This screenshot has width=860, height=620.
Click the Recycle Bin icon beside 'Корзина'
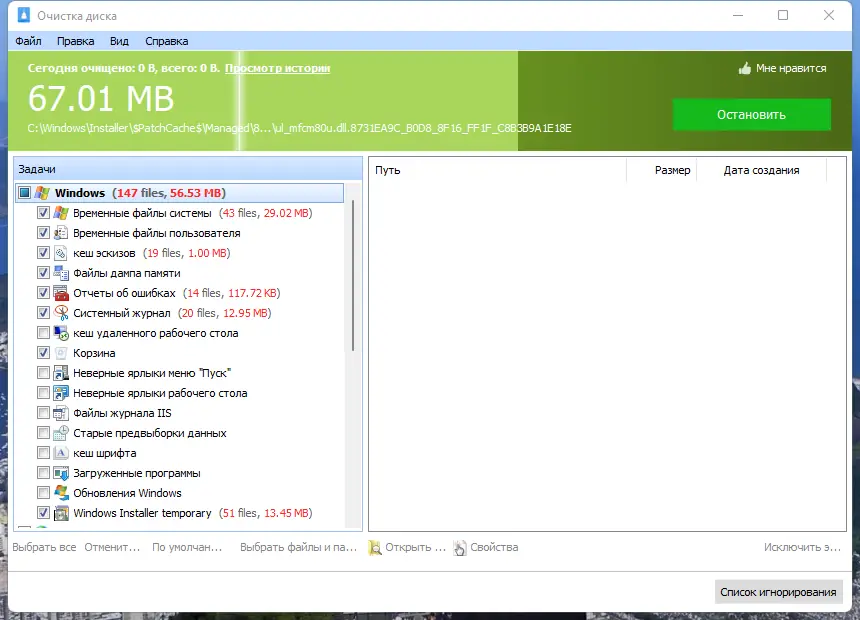click(x=62, y=352)
